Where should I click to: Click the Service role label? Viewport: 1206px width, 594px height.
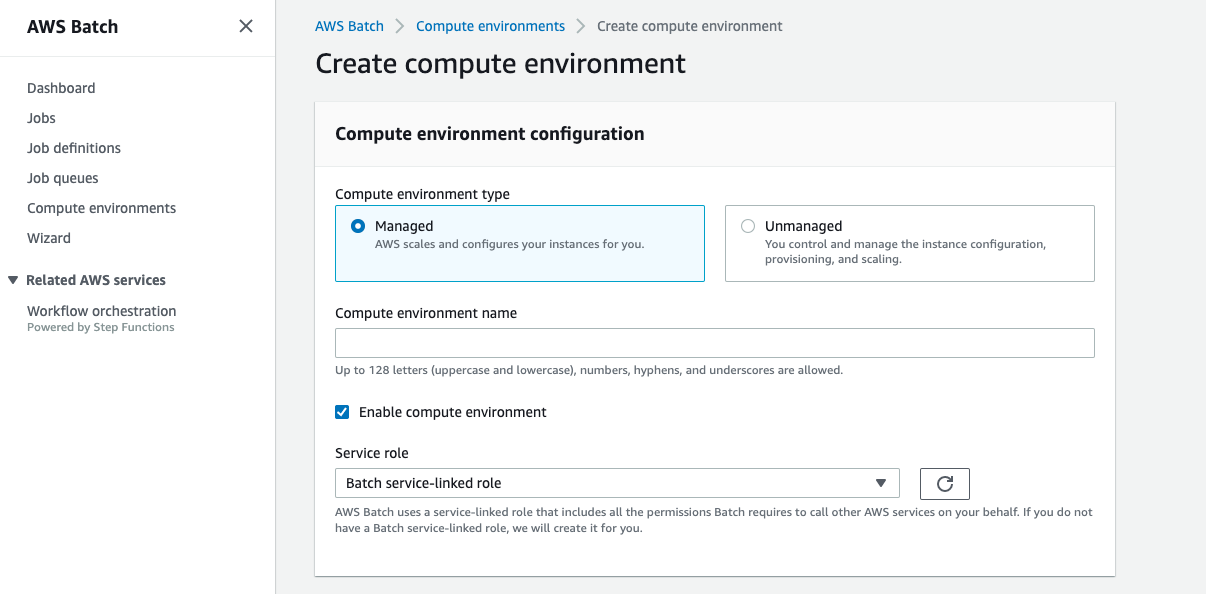click(372, 453)
